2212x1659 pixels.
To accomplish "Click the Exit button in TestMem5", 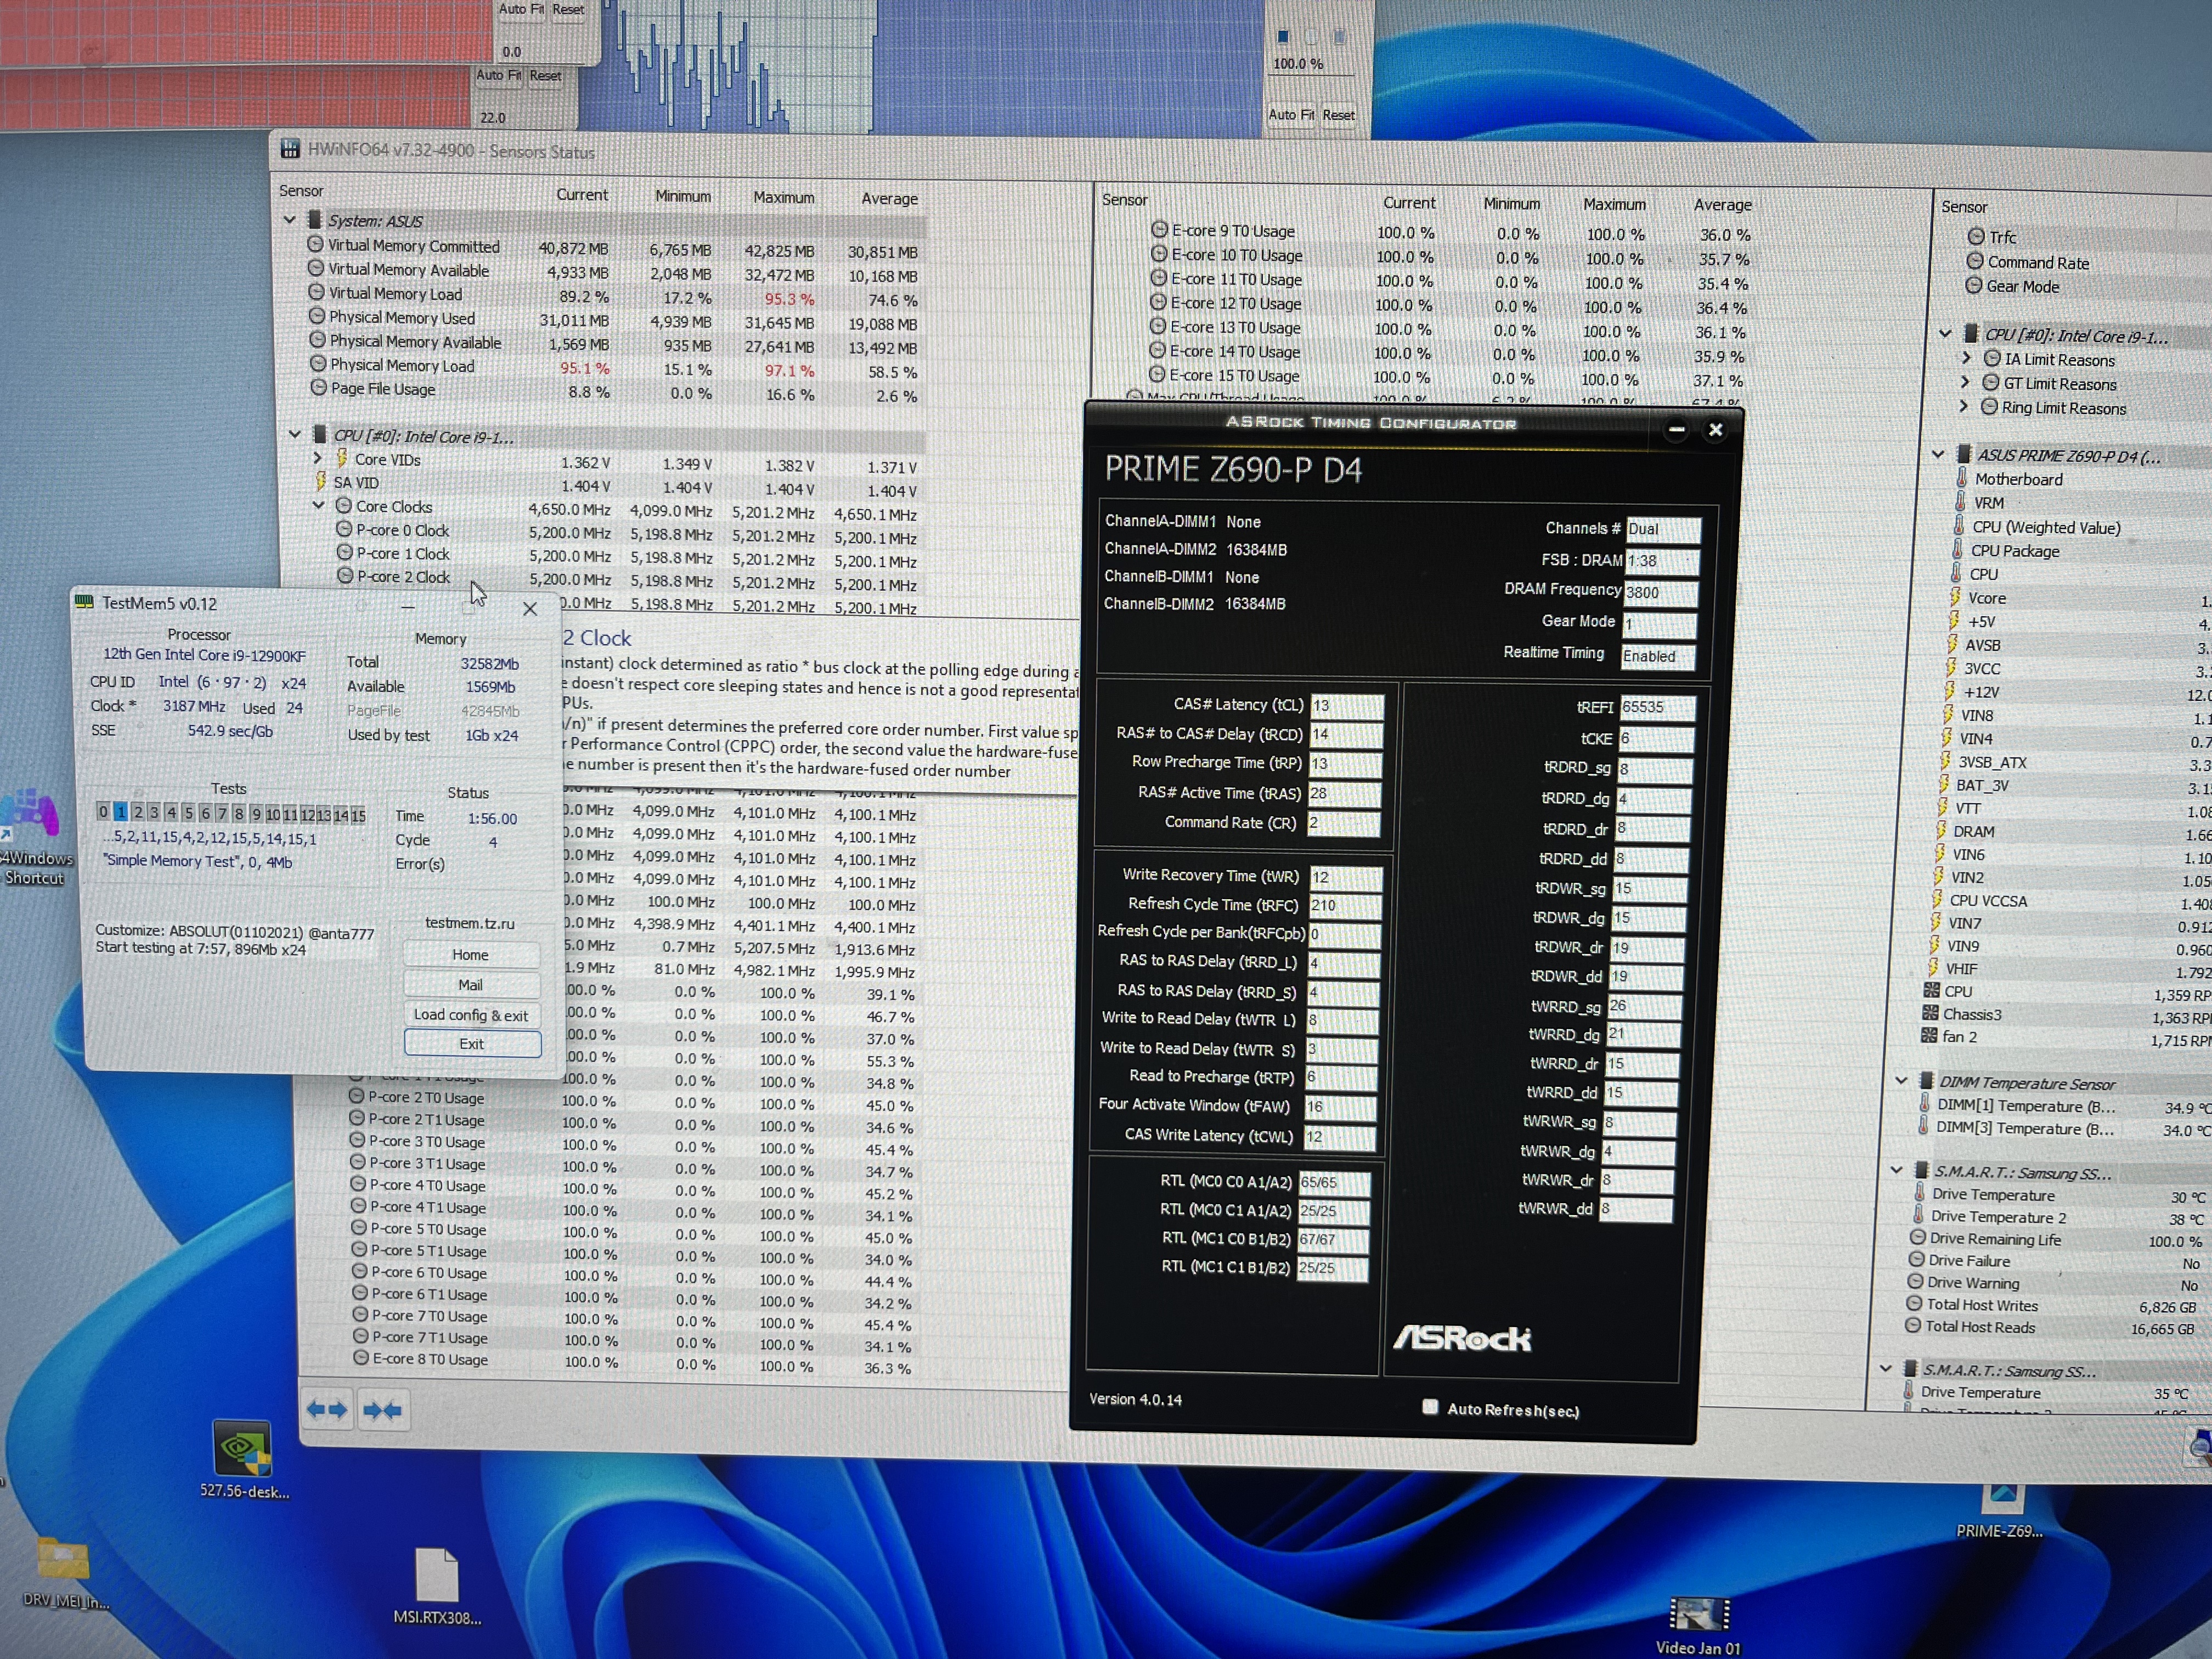I will (472, 1044).
